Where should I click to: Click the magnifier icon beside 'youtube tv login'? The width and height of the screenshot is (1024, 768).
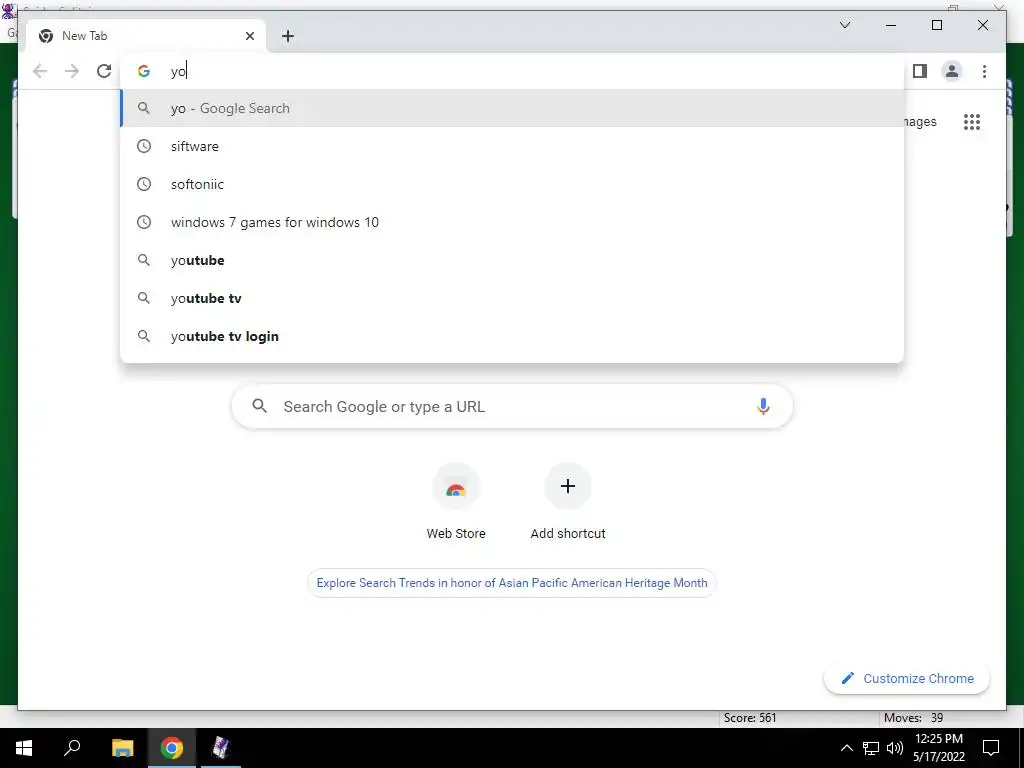pos(144,336)
